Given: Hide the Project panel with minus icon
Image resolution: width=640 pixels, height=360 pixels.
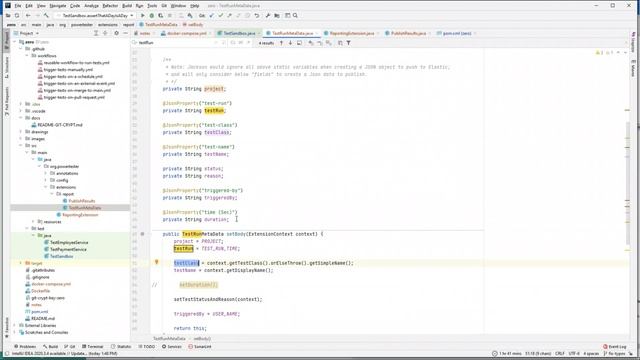Looking at the screenshot, I should point(125,33).
